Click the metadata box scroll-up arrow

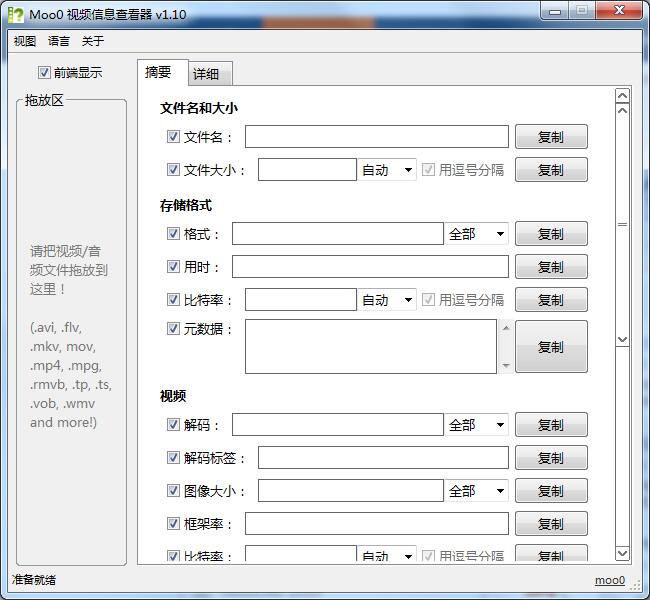505,327
